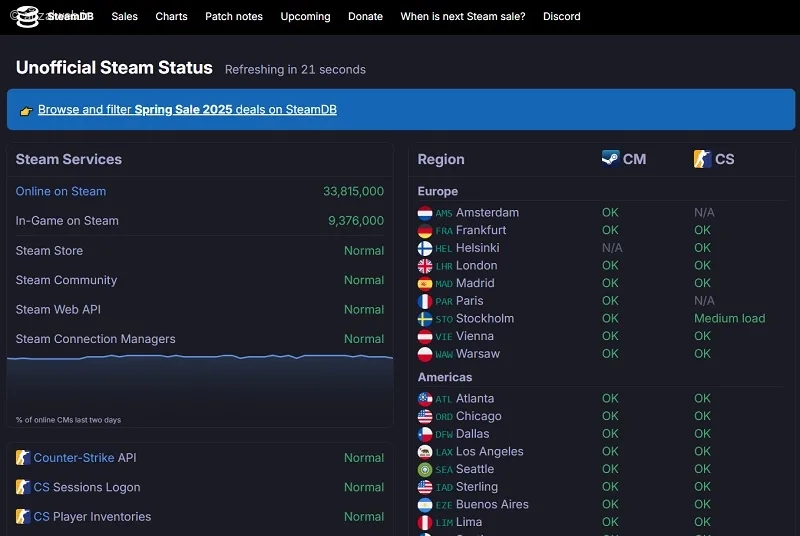Open the Discord navigation link
This screenshot has height=536, width=800.
coord(561,16)
